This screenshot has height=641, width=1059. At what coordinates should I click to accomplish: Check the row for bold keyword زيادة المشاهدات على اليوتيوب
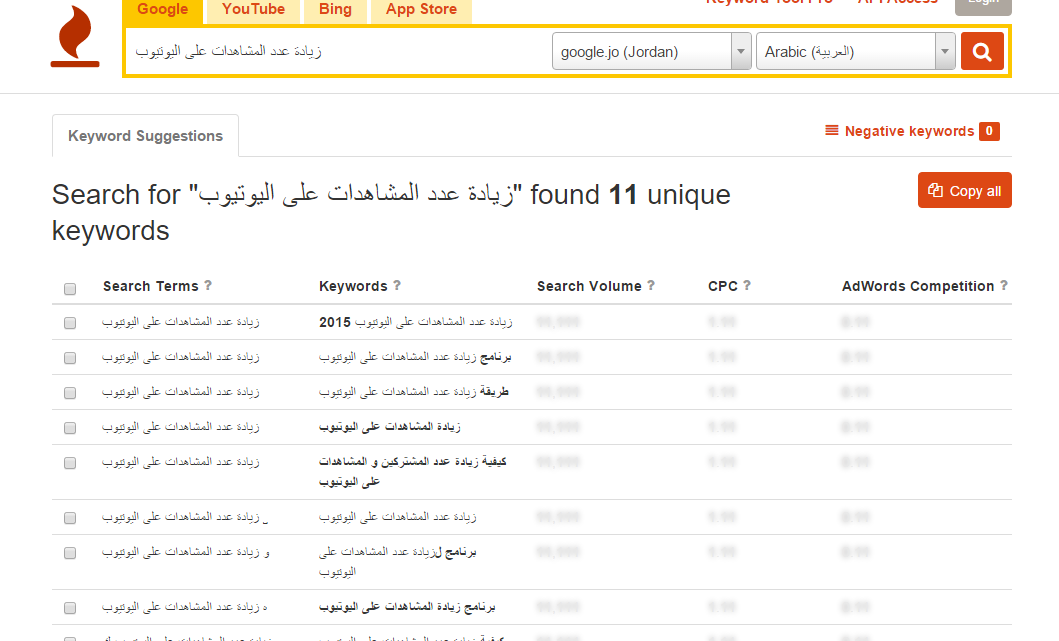[70, 428]
